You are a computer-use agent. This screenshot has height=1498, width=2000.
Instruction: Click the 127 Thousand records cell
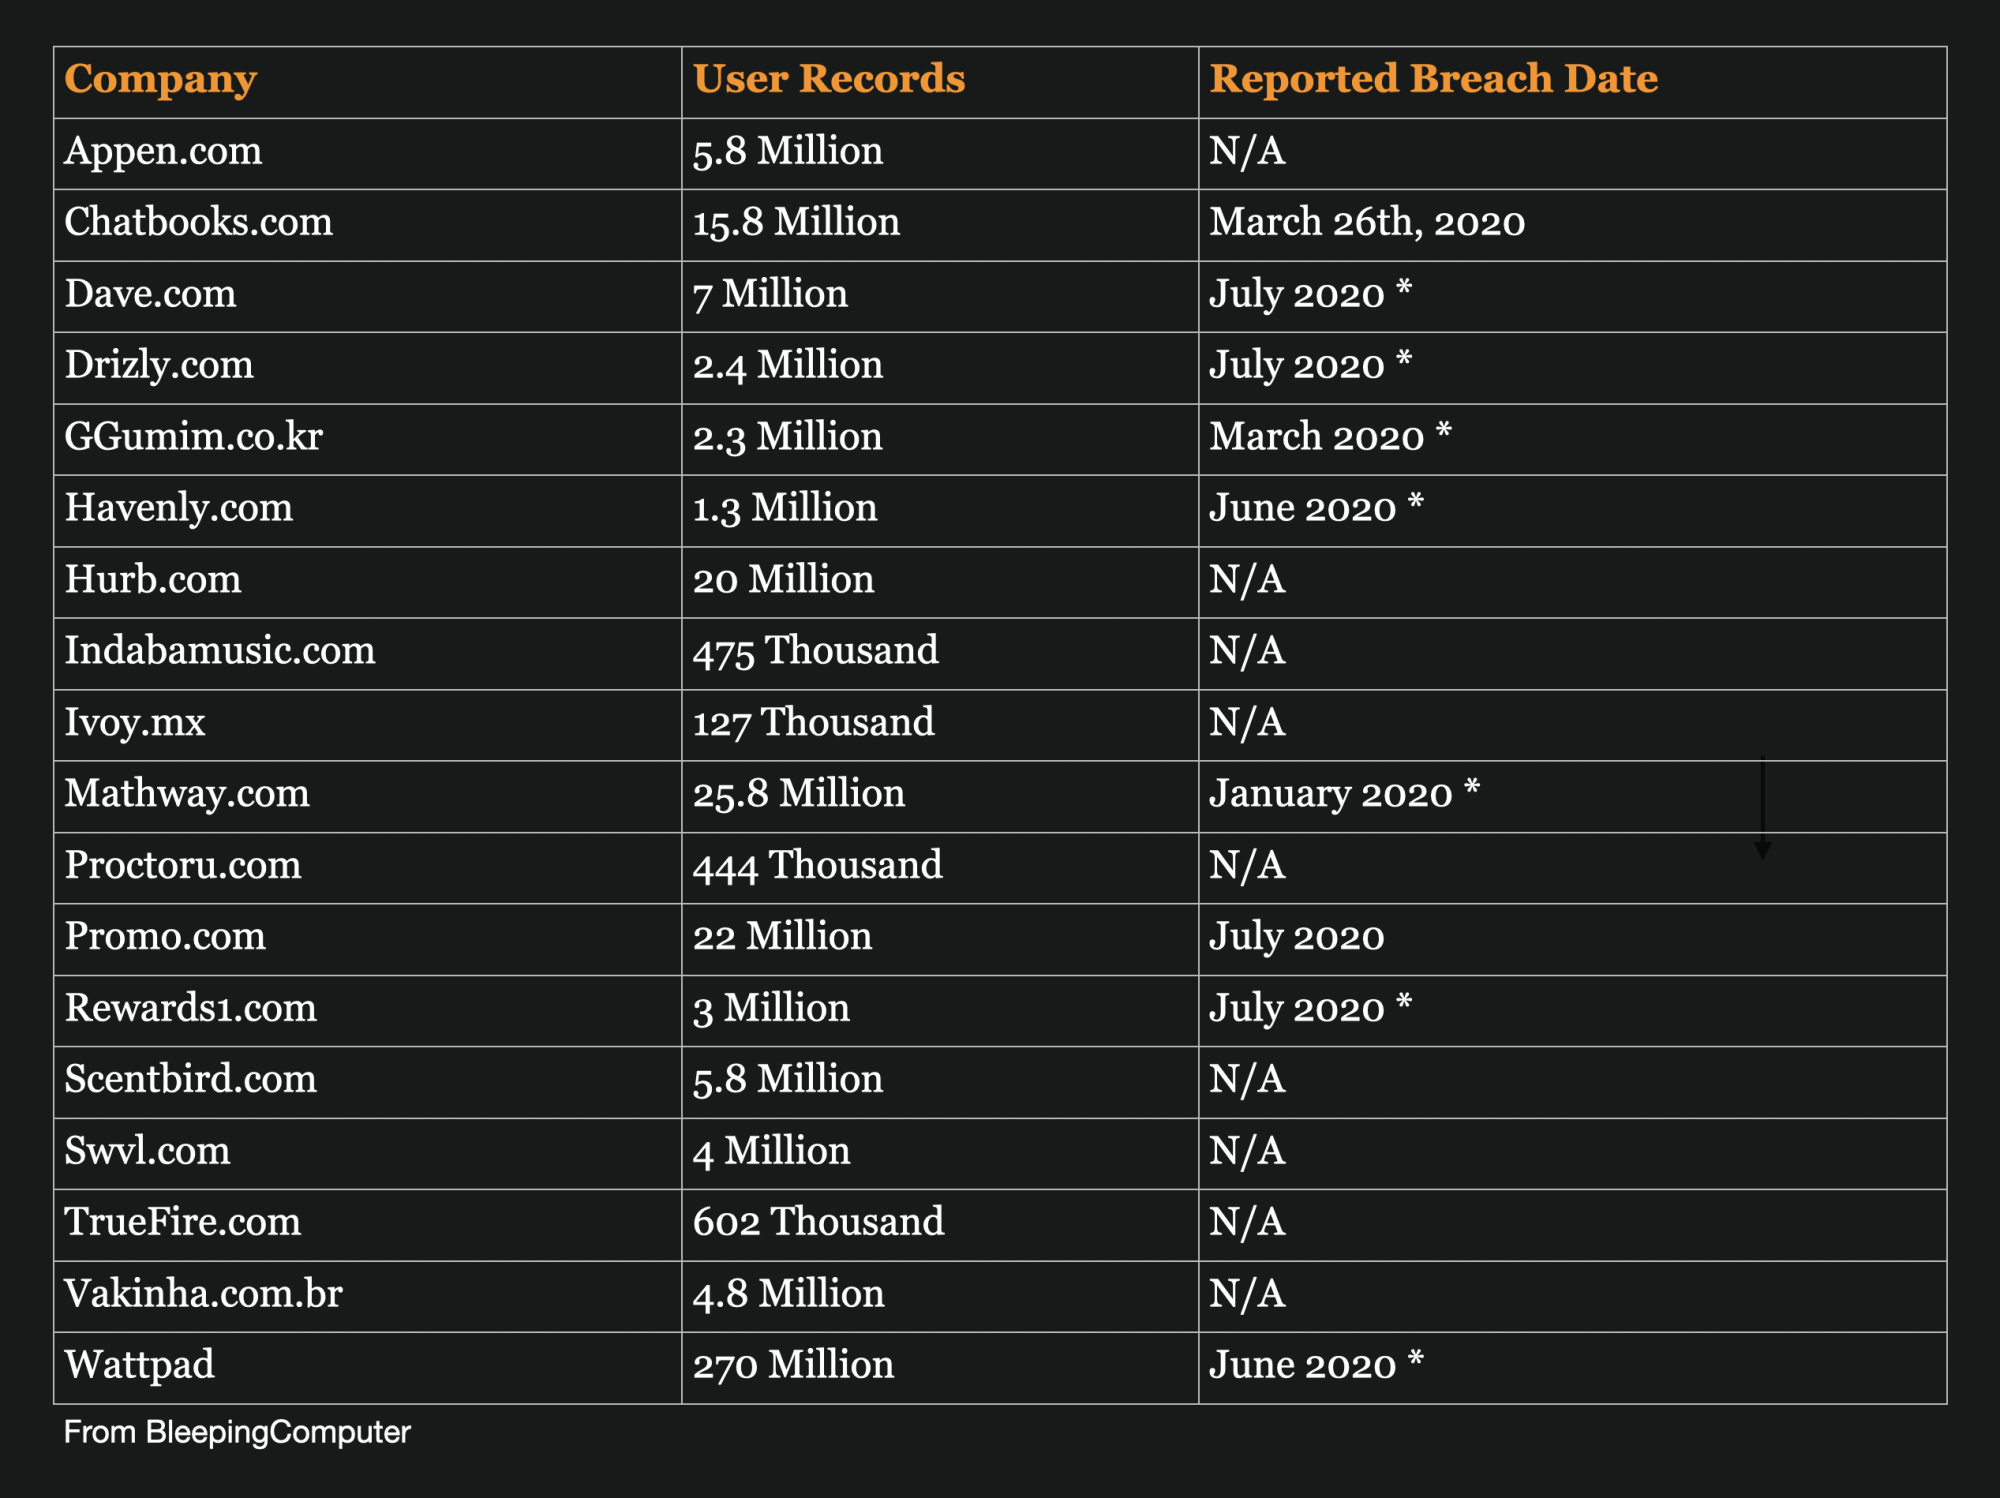tap(813, 722)
